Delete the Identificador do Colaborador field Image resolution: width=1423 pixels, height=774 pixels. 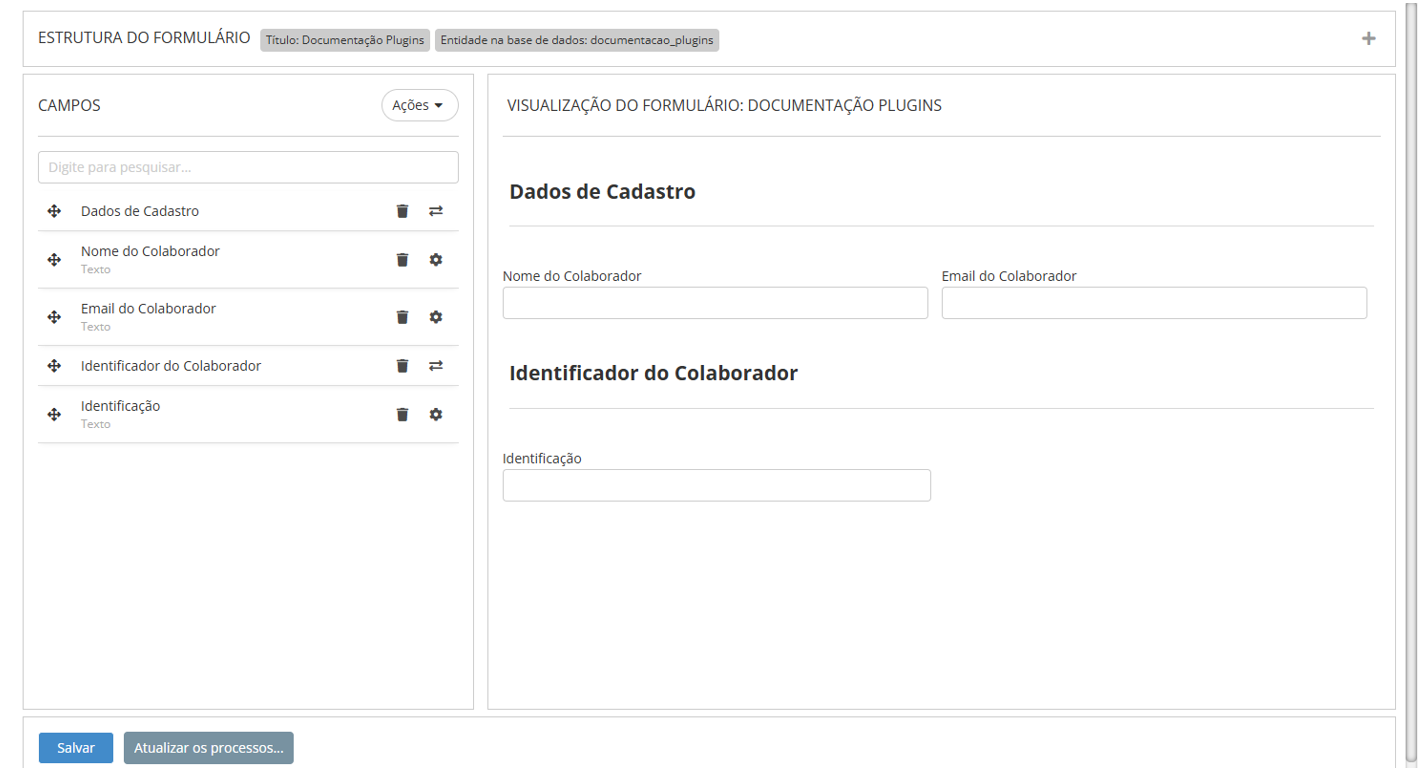[402, 366]
